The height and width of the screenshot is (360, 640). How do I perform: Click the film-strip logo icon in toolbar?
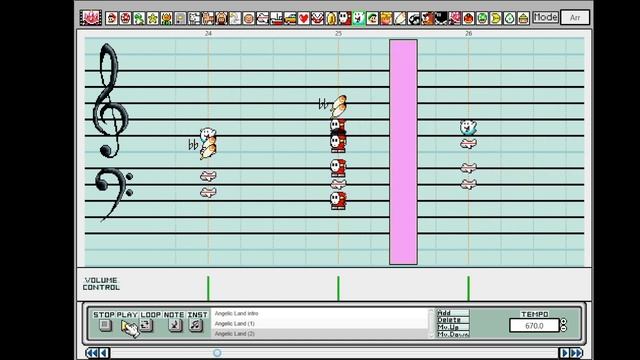tap(91, 18)
